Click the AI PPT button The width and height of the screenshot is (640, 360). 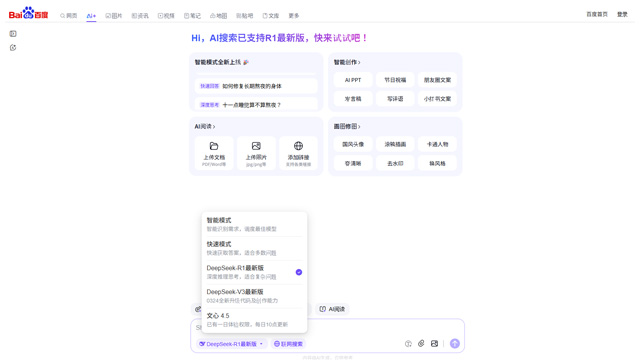[x=353, y=80]
